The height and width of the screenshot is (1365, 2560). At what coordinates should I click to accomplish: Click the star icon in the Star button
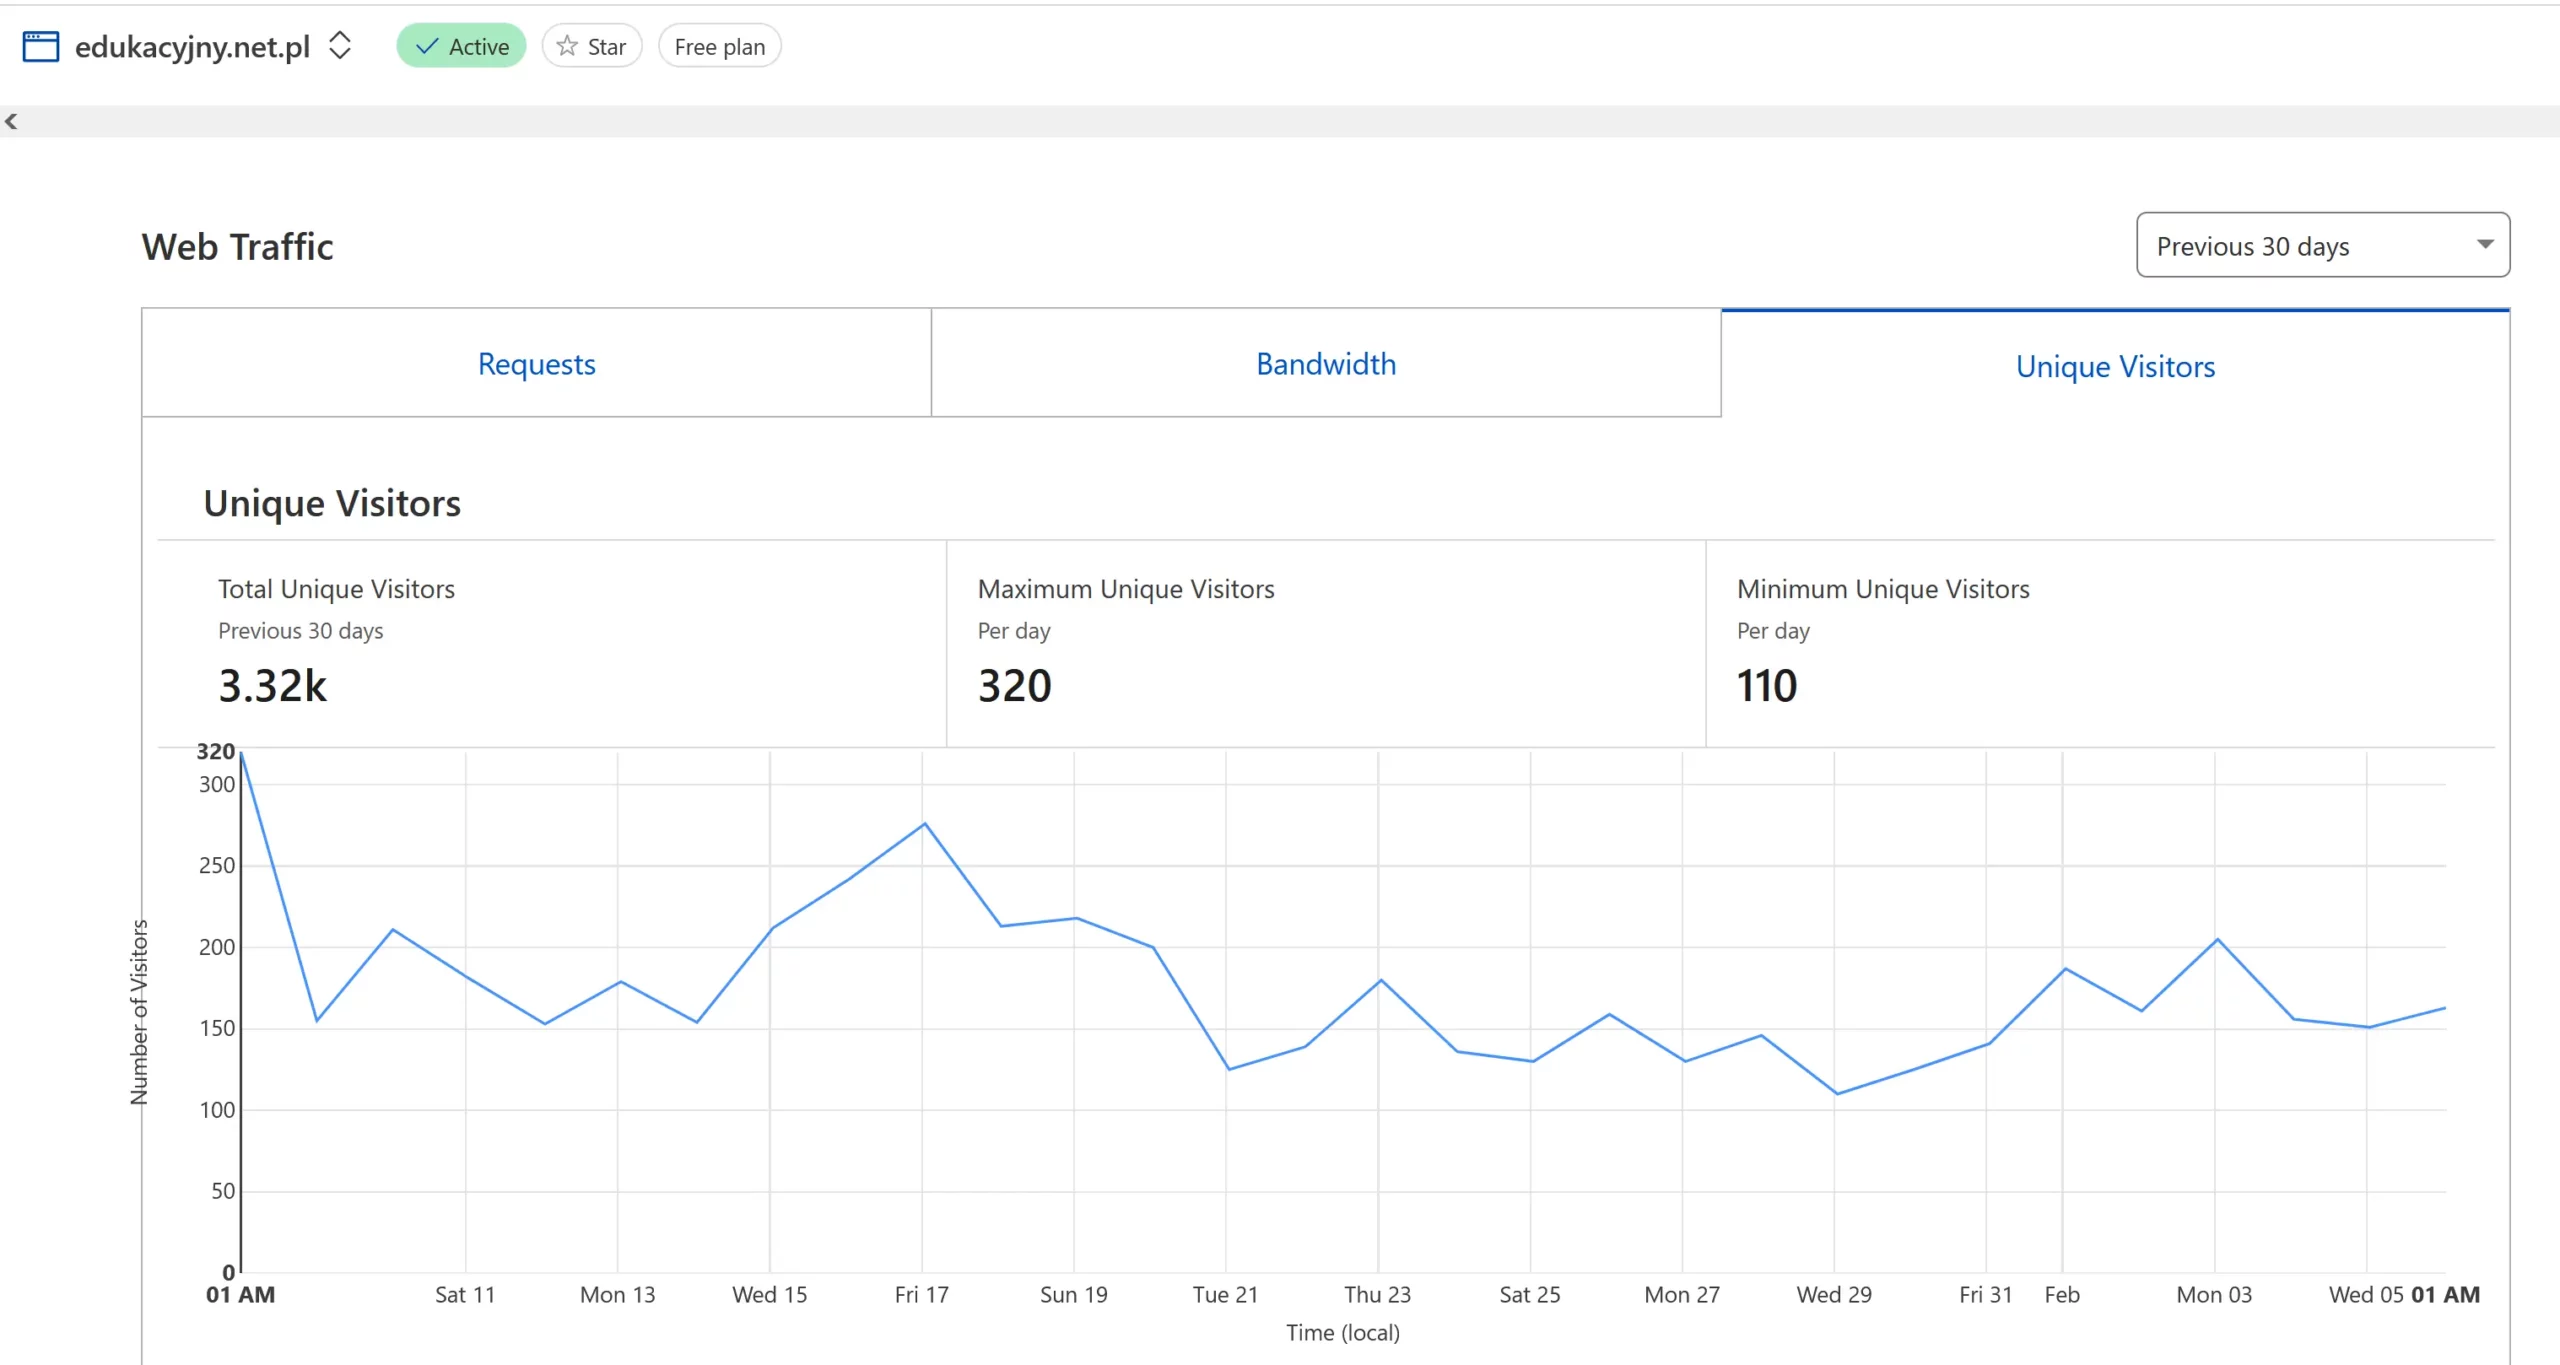[567, 46]
